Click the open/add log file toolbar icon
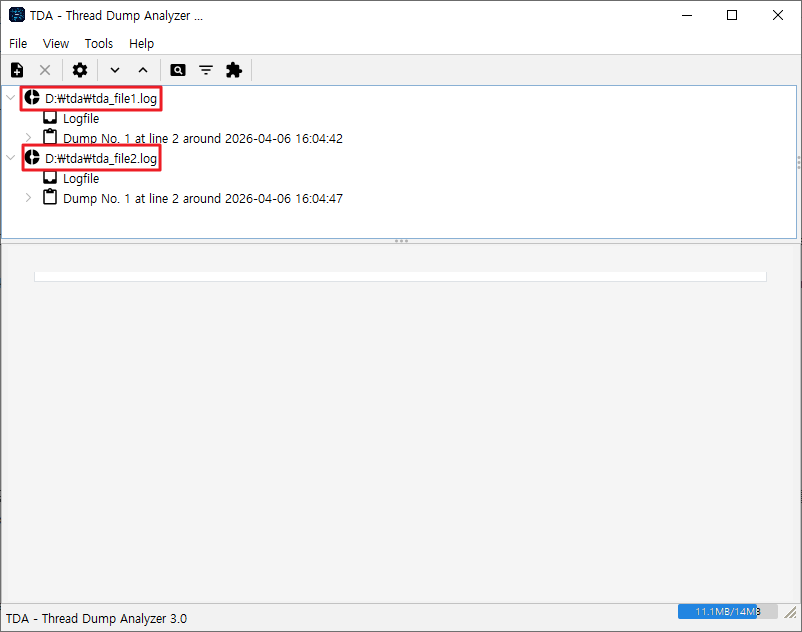The width and height of the screenshot is (802, 632). [17, 70]
